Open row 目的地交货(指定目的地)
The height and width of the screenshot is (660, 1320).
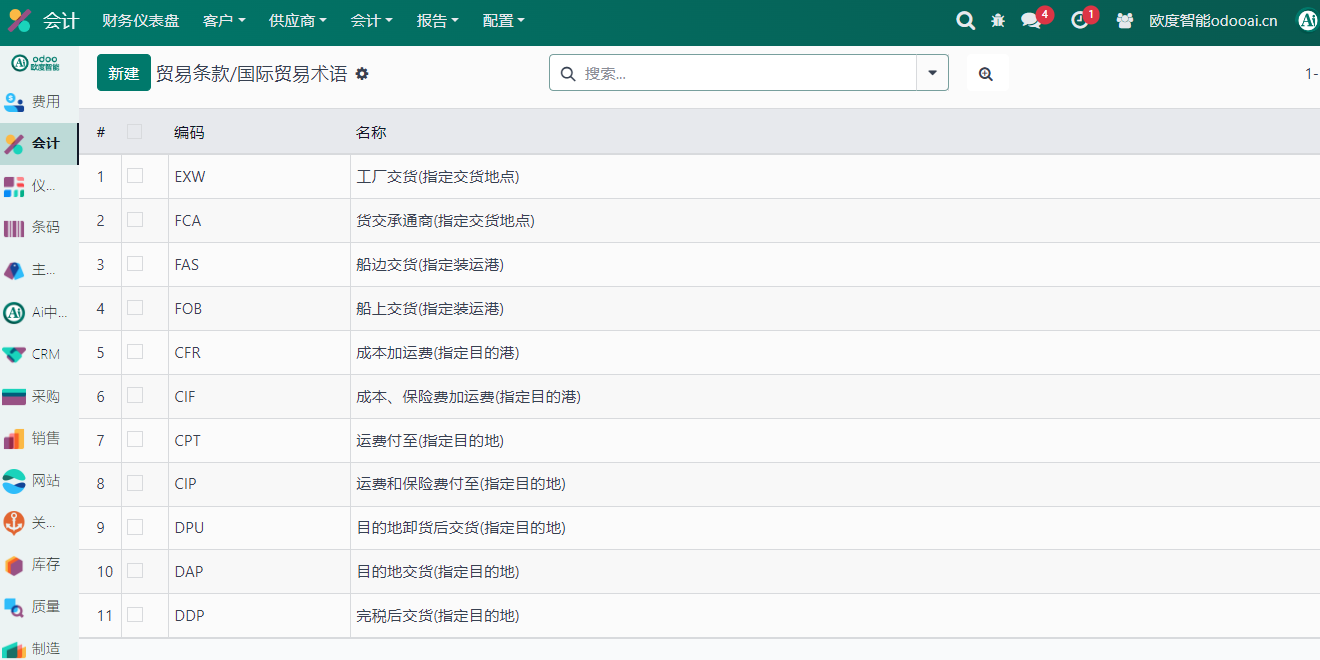click(438, 572)
